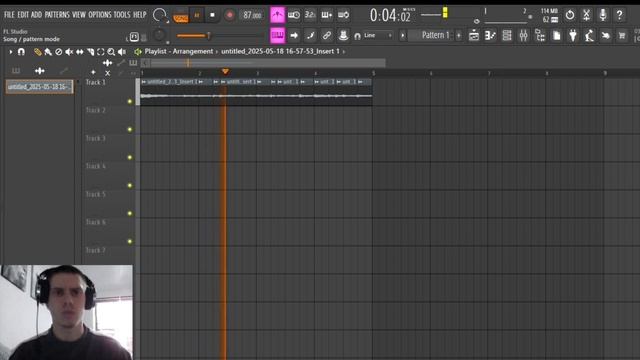The height and width of the screenshot is (360, 640).
Task: Toggle the metronome button
Action: [x=277, y=15]
